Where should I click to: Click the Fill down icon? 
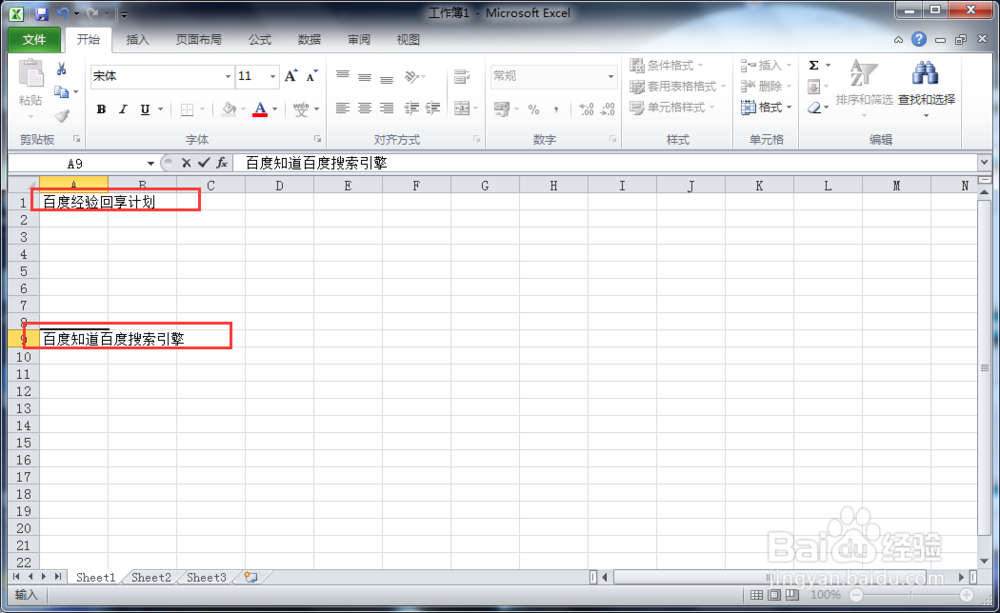(814, 86)
